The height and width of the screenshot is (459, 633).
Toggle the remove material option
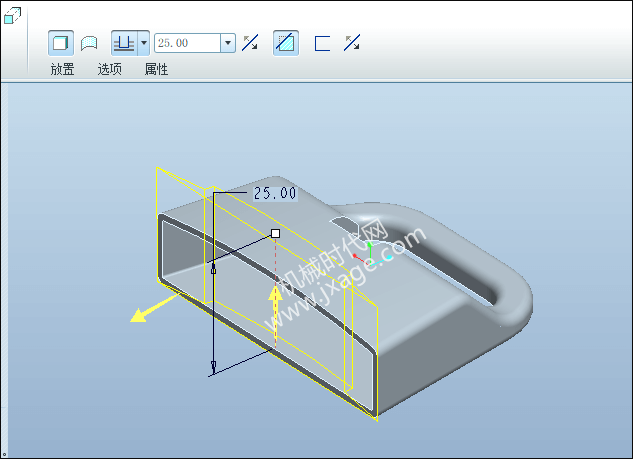(286, 43)
